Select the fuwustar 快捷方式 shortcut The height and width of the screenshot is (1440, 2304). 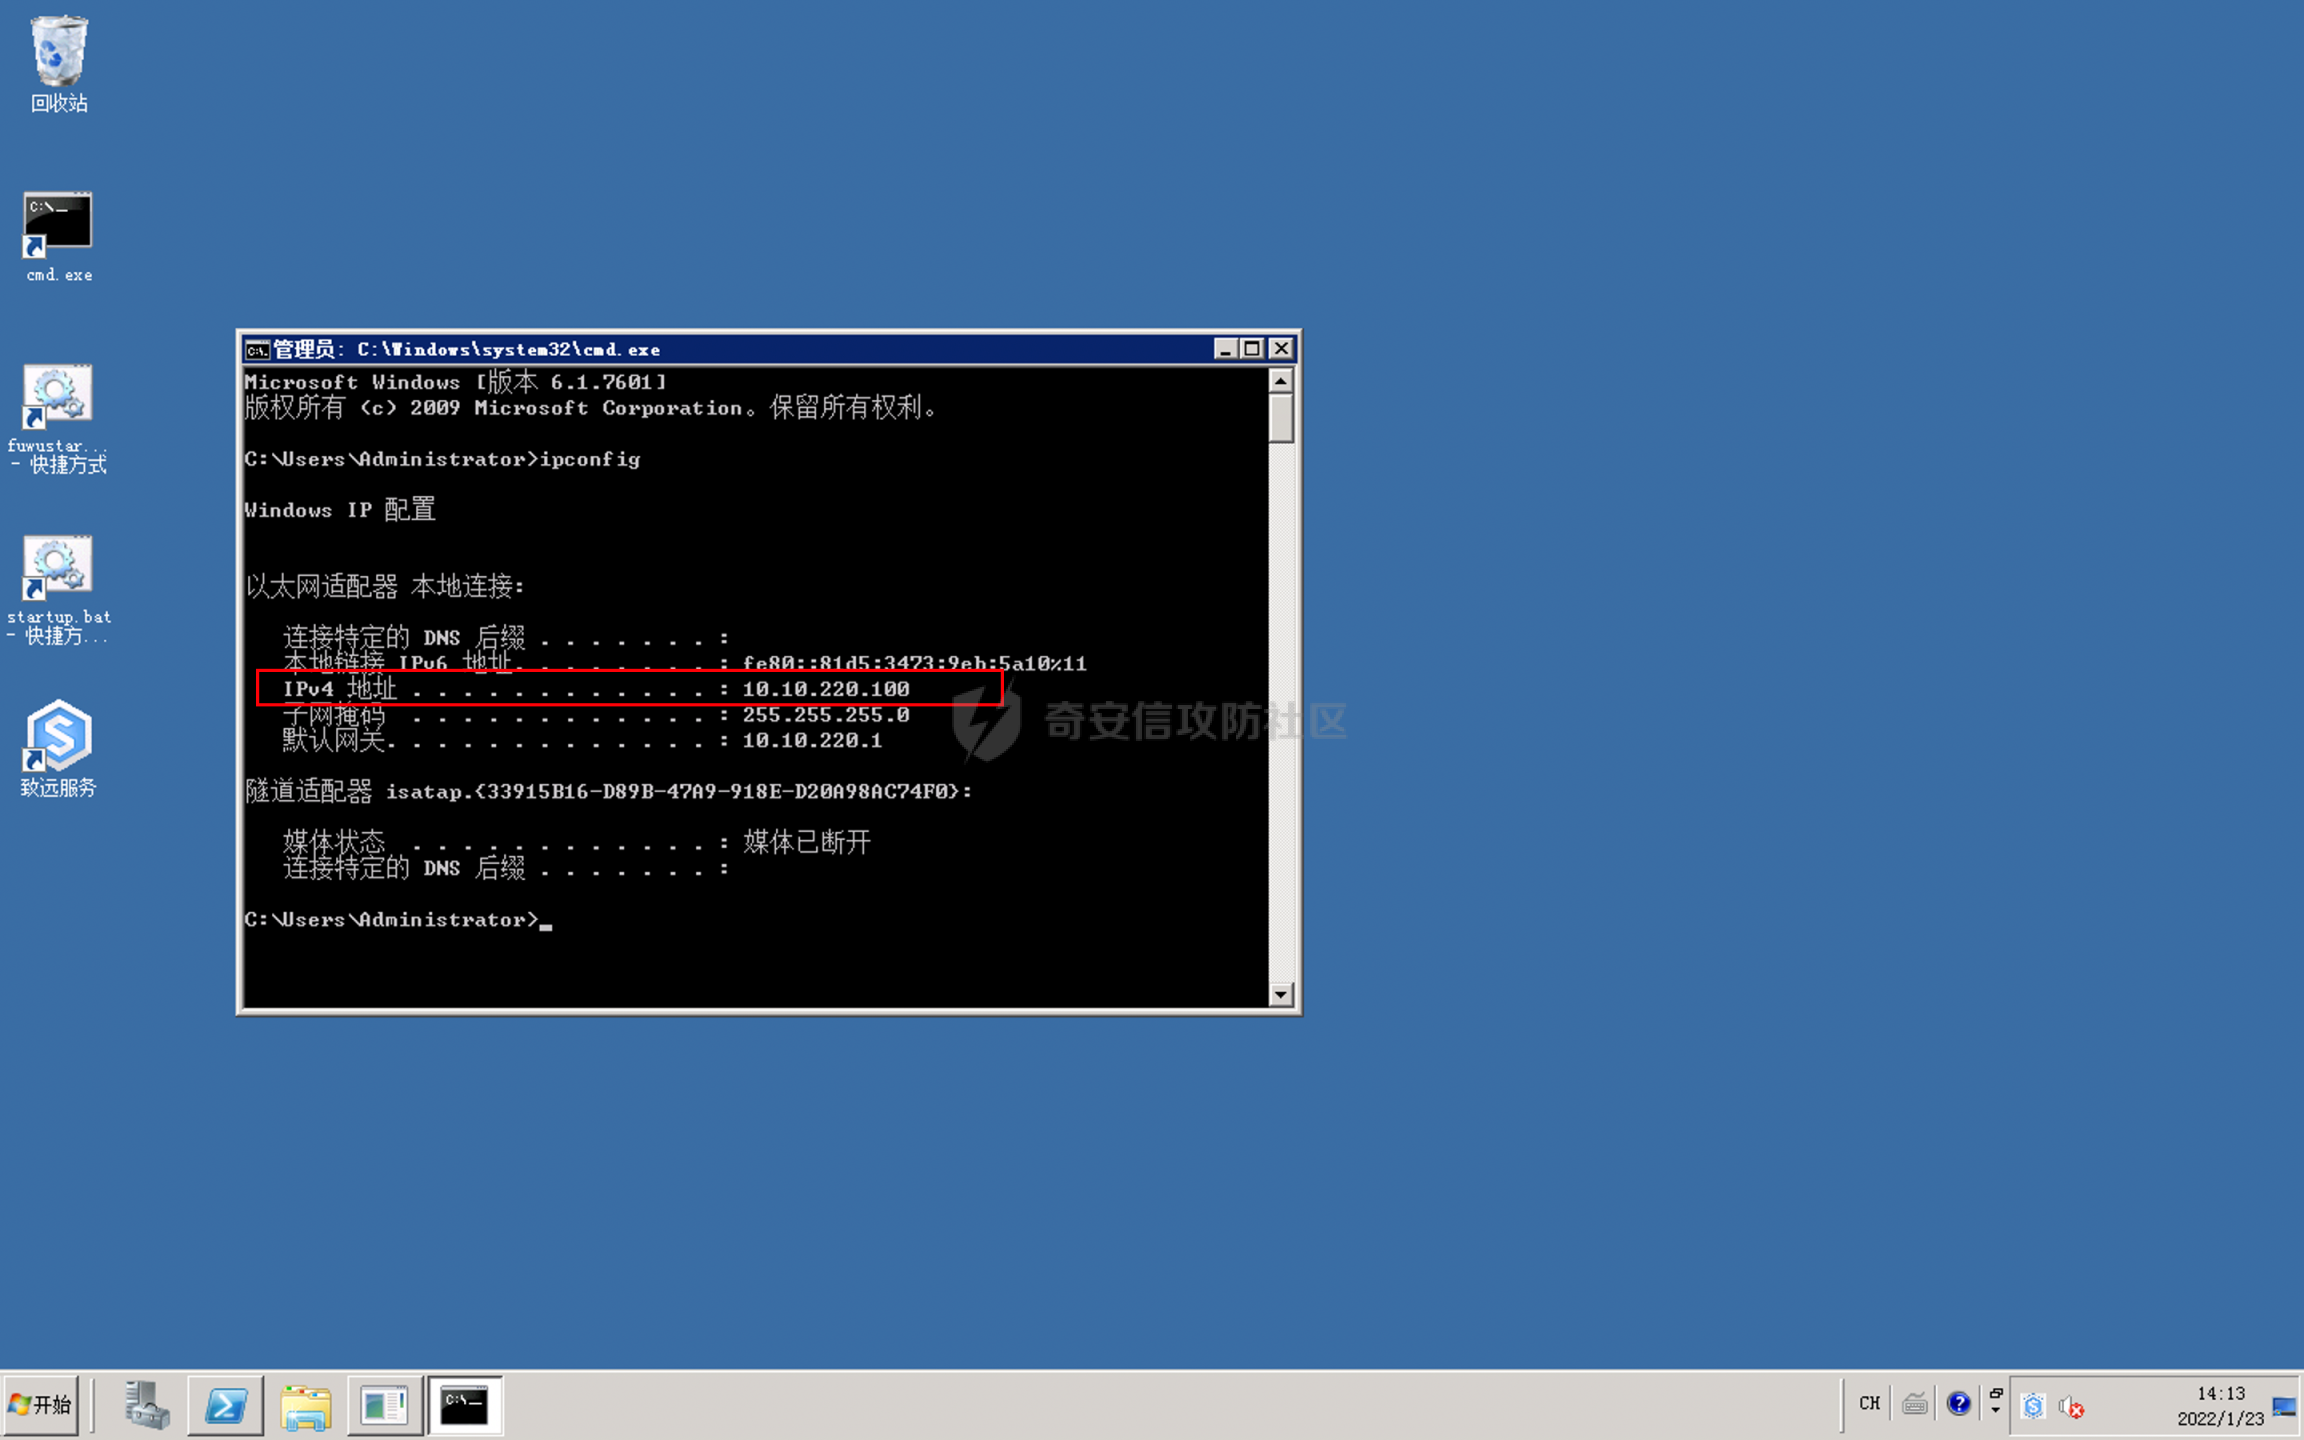(x=58, y=418)
